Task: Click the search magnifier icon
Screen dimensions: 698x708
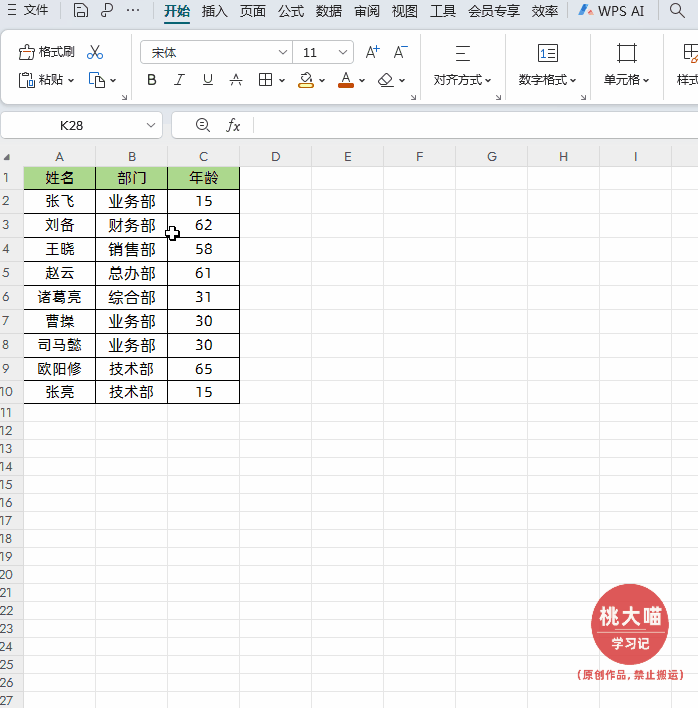Action: [x=677, y=10]
